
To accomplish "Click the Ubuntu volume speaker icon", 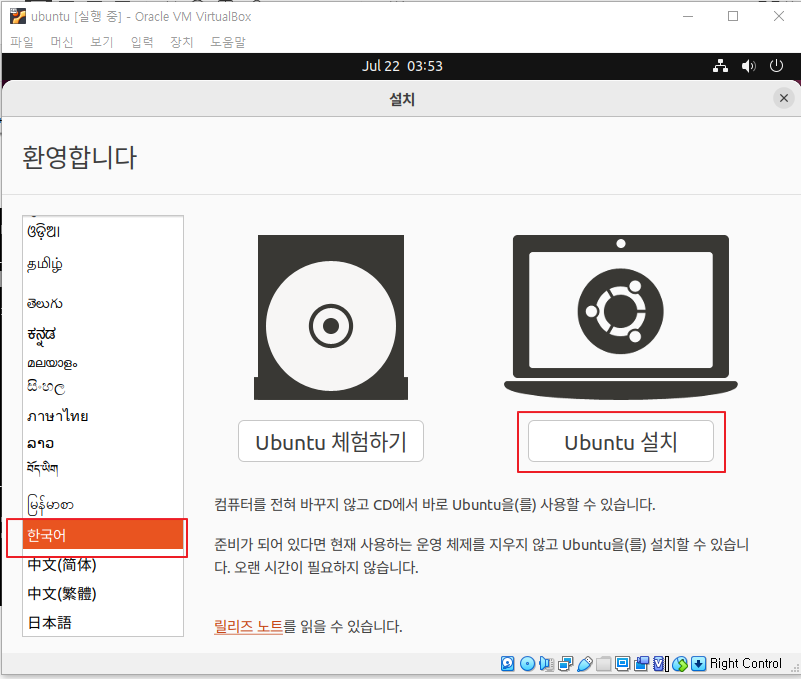I will (x=749, y=66).
